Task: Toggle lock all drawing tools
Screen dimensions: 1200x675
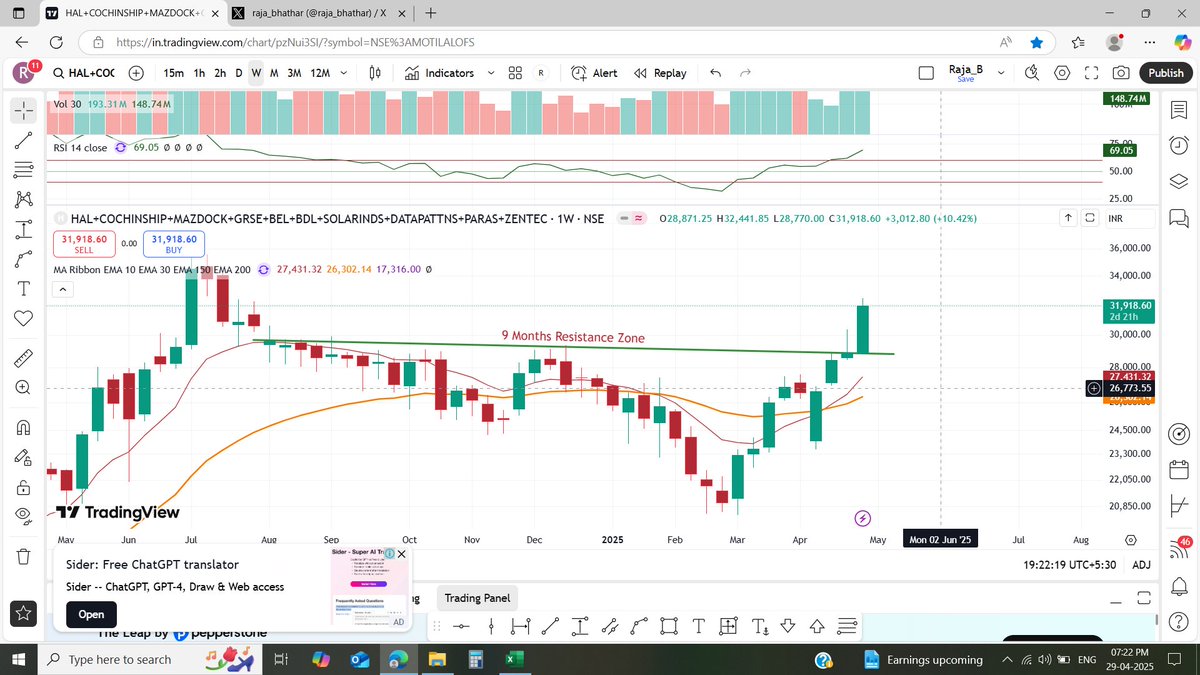Action: pyautogui.click(x=25, y=487)
